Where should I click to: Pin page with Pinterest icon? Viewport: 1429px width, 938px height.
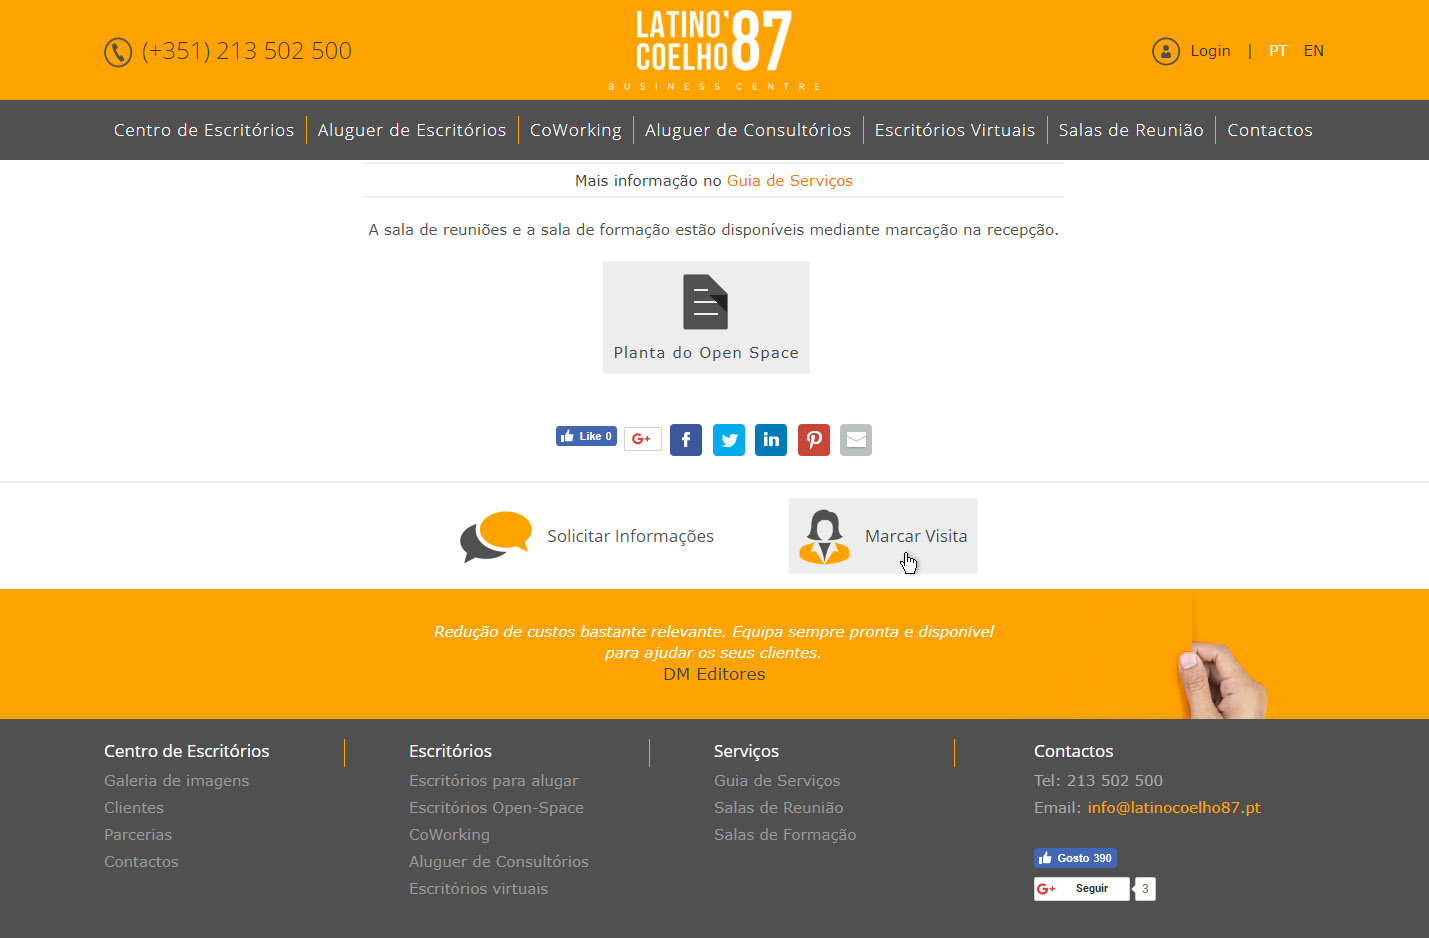(x=814, y=440)
